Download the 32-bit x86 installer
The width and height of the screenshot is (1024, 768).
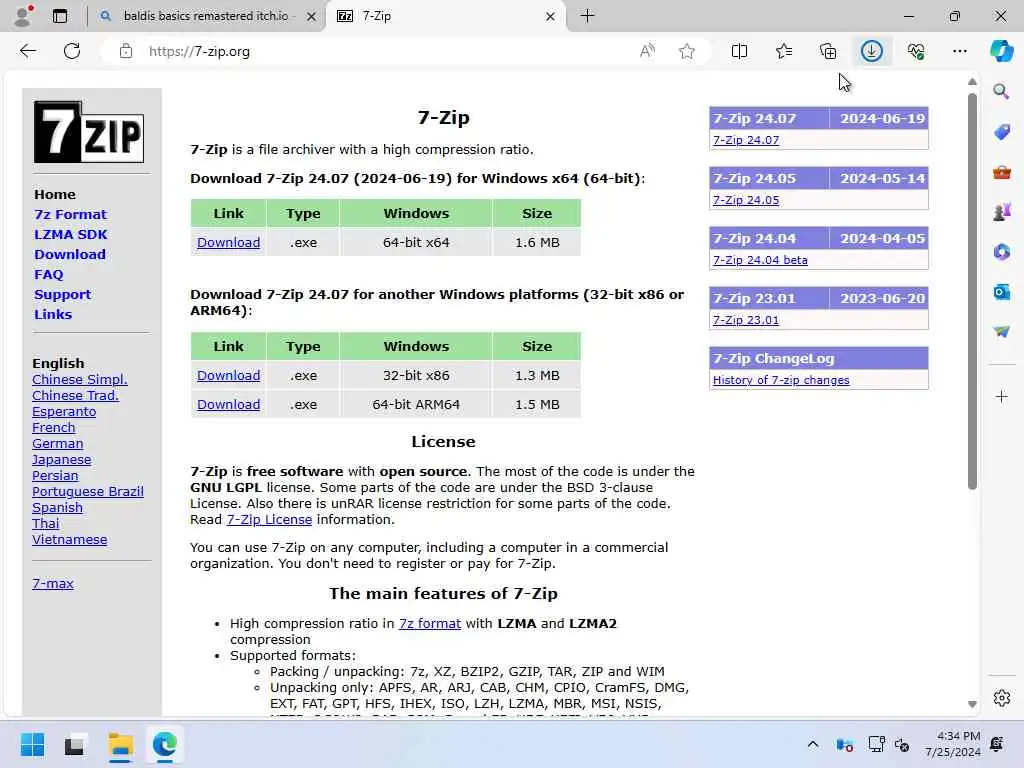click(x=229, y=376)
